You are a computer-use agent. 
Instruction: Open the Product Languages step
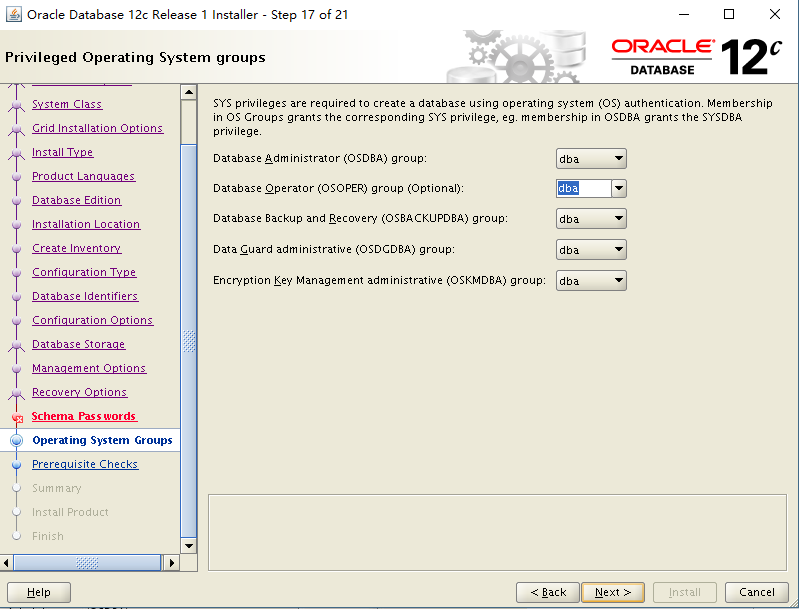pos(83,176)
